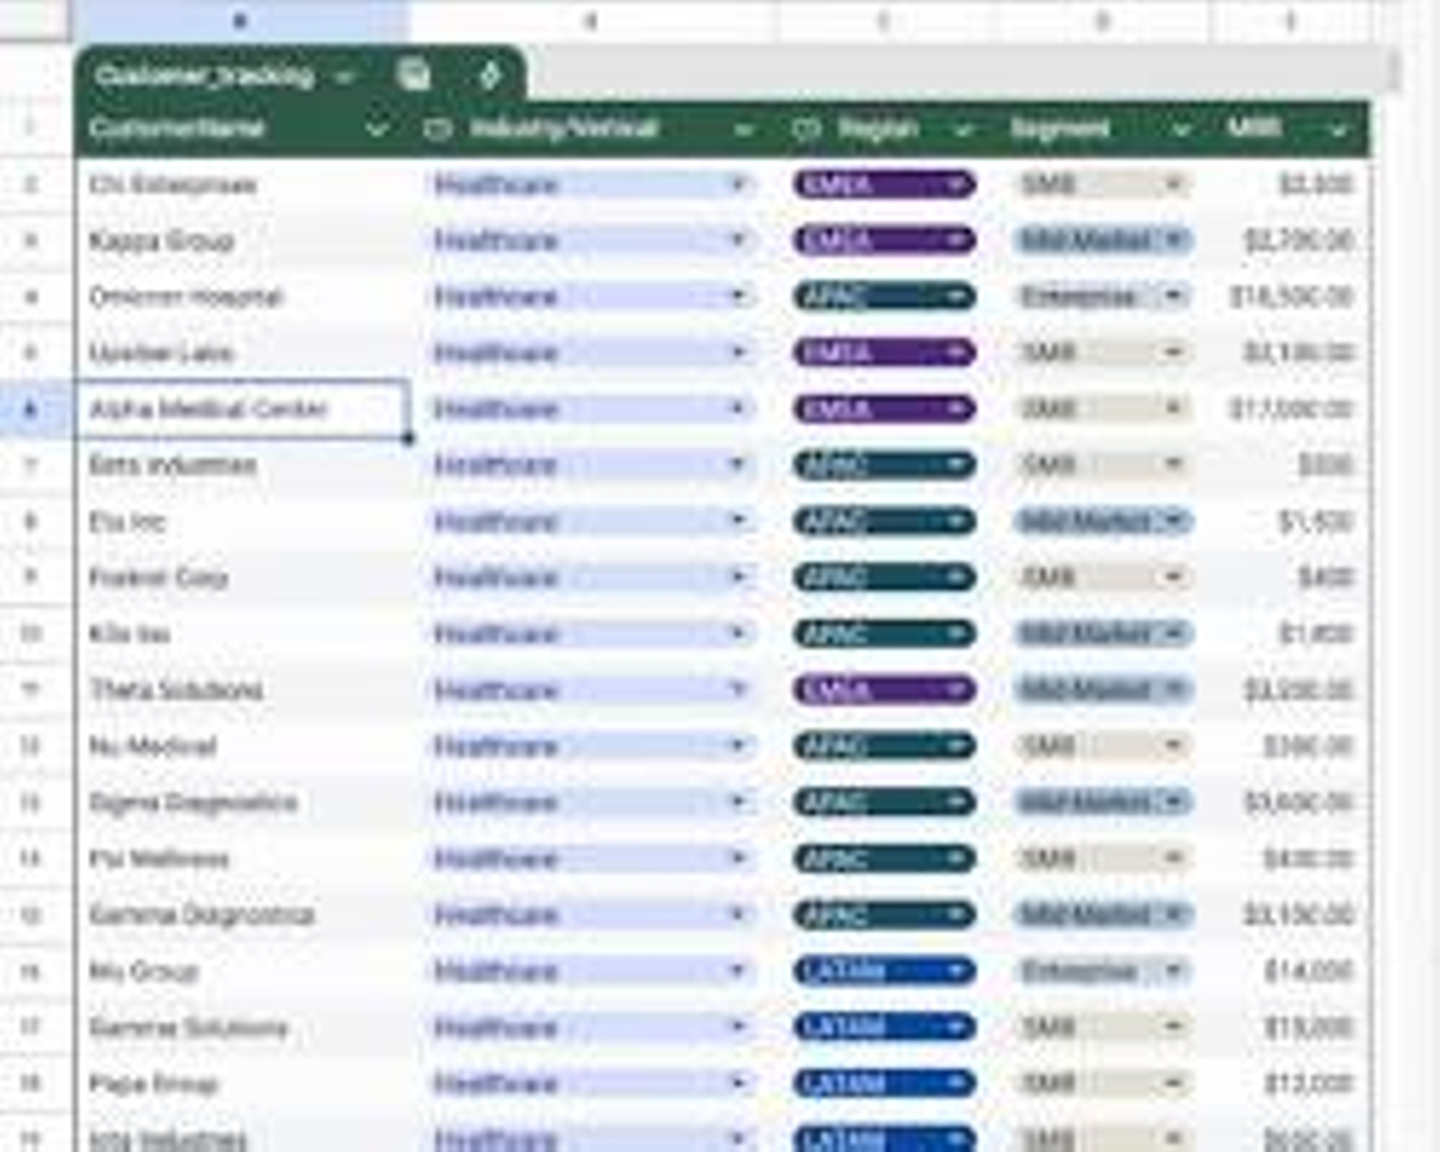Open EMEA region chip for Upsilon Labs
Screen dimensions: 1440x1152
click(x=884, y=353)
